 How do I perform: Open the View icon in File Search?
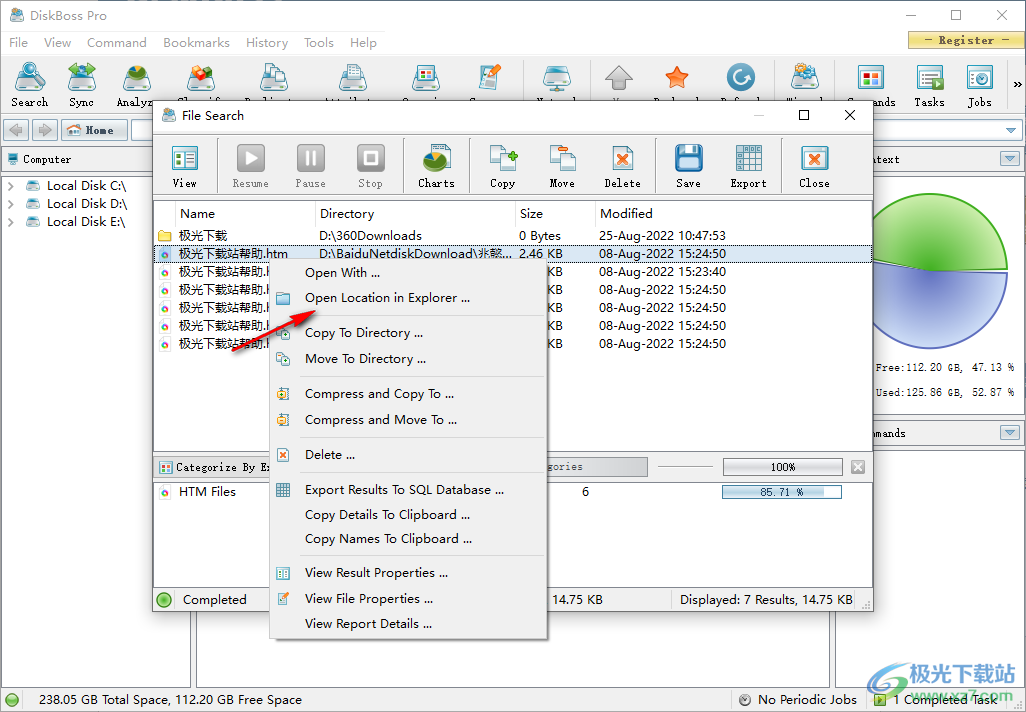185,166
